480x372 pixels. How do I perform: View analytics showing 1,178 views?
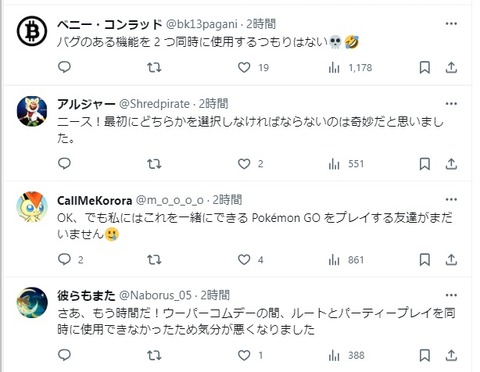click(350, 68)
